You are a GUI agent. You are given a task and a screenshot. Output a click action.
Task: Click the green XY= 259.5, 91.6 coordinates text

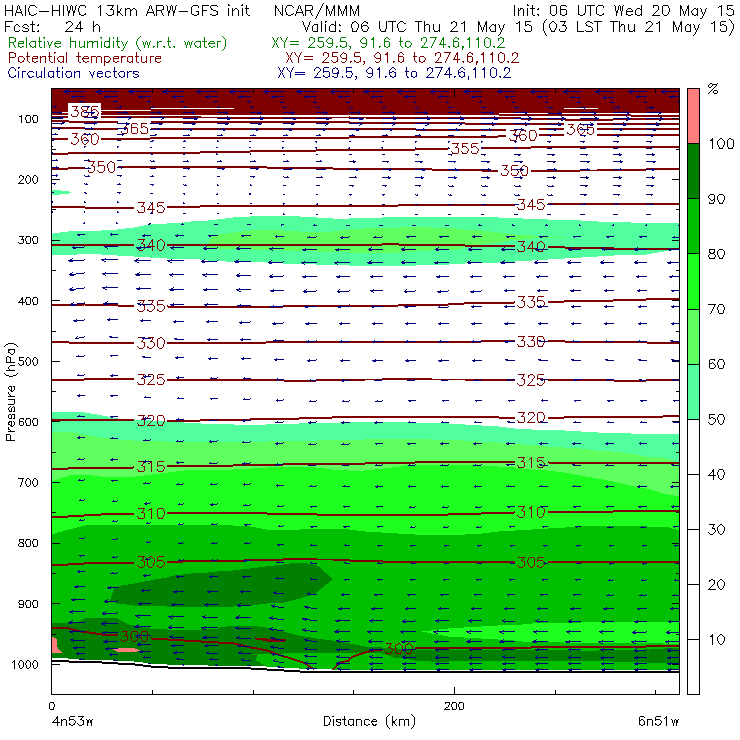coord(388,43)
